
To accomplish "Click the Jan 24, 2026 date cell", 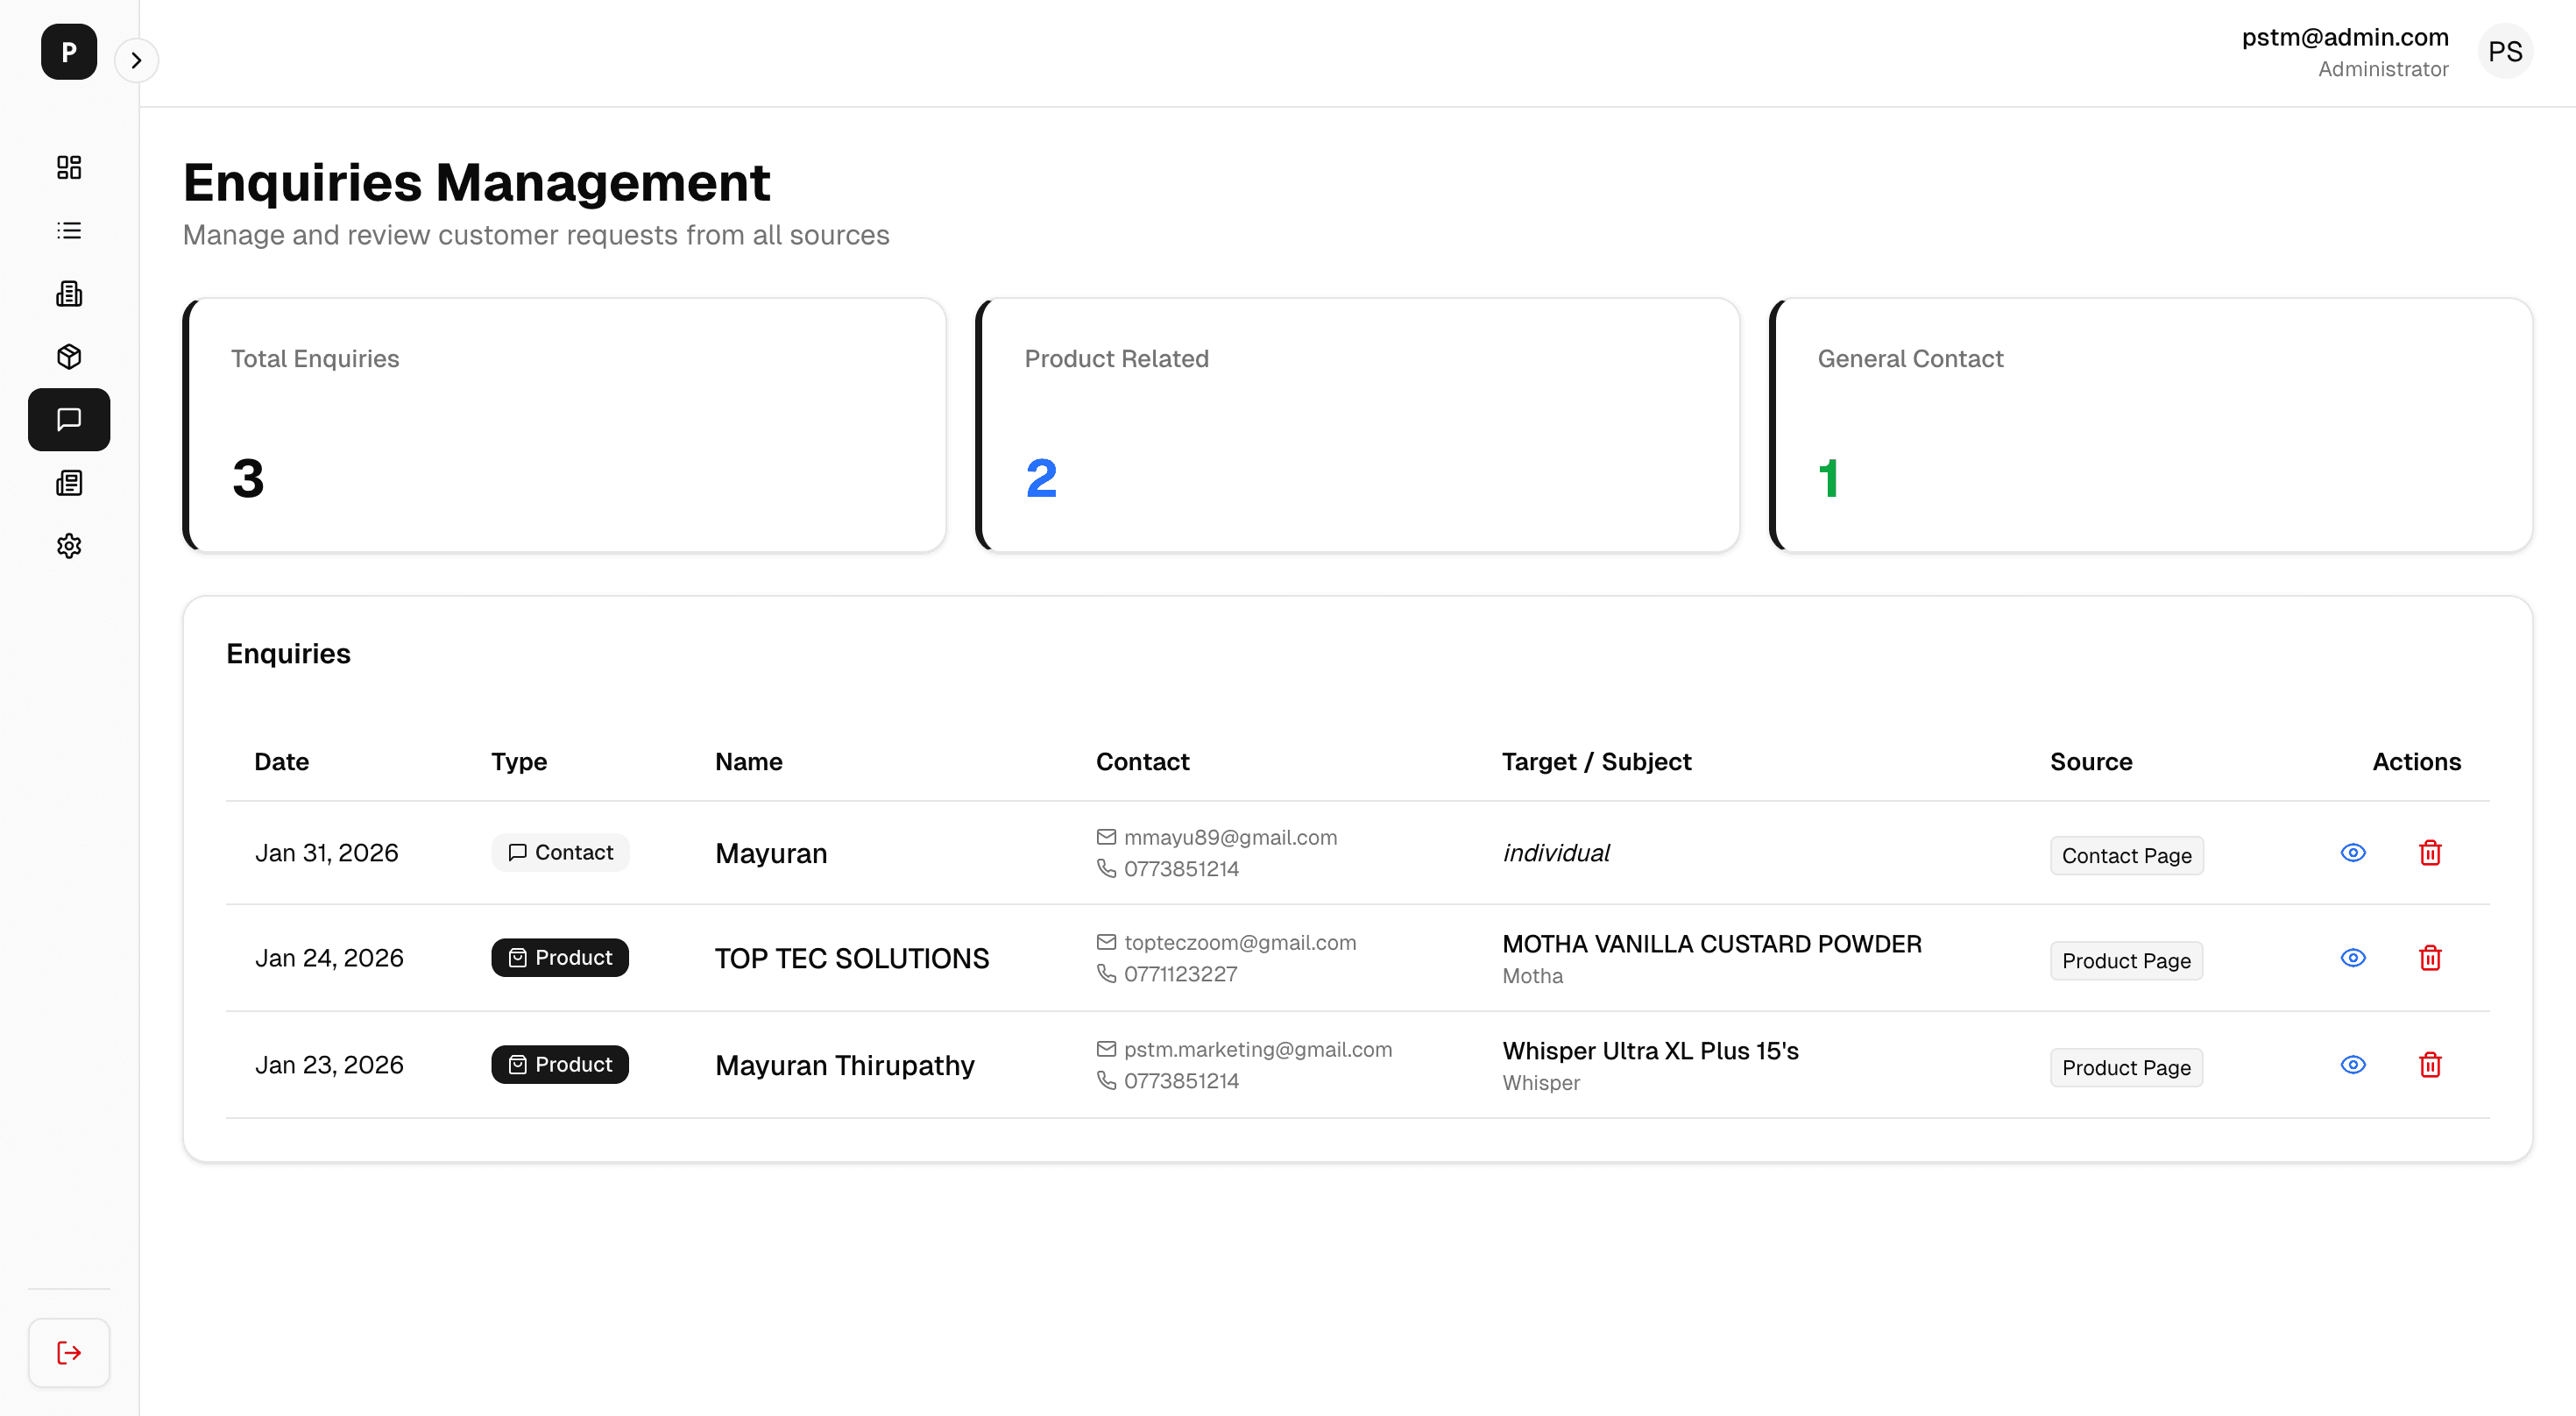I will 329,958.
